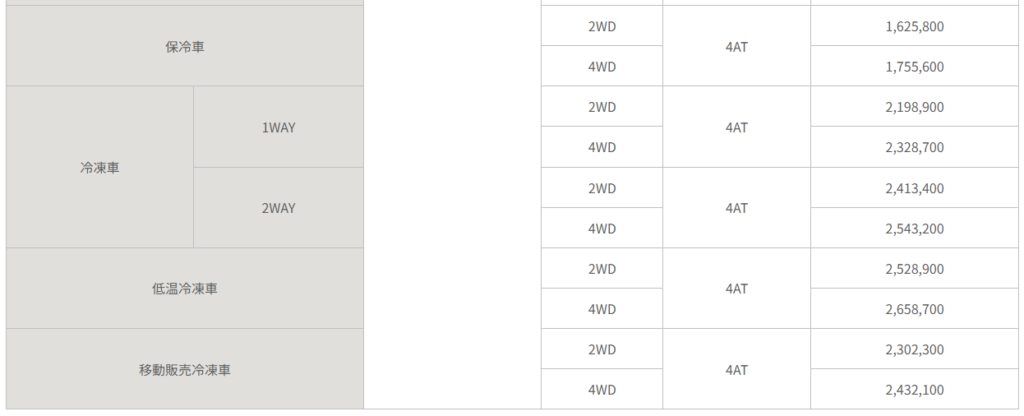The image size is (1024, 416).
Task: Click the 4AT cell for 低温冷凍車
Action: click(736, 289)
